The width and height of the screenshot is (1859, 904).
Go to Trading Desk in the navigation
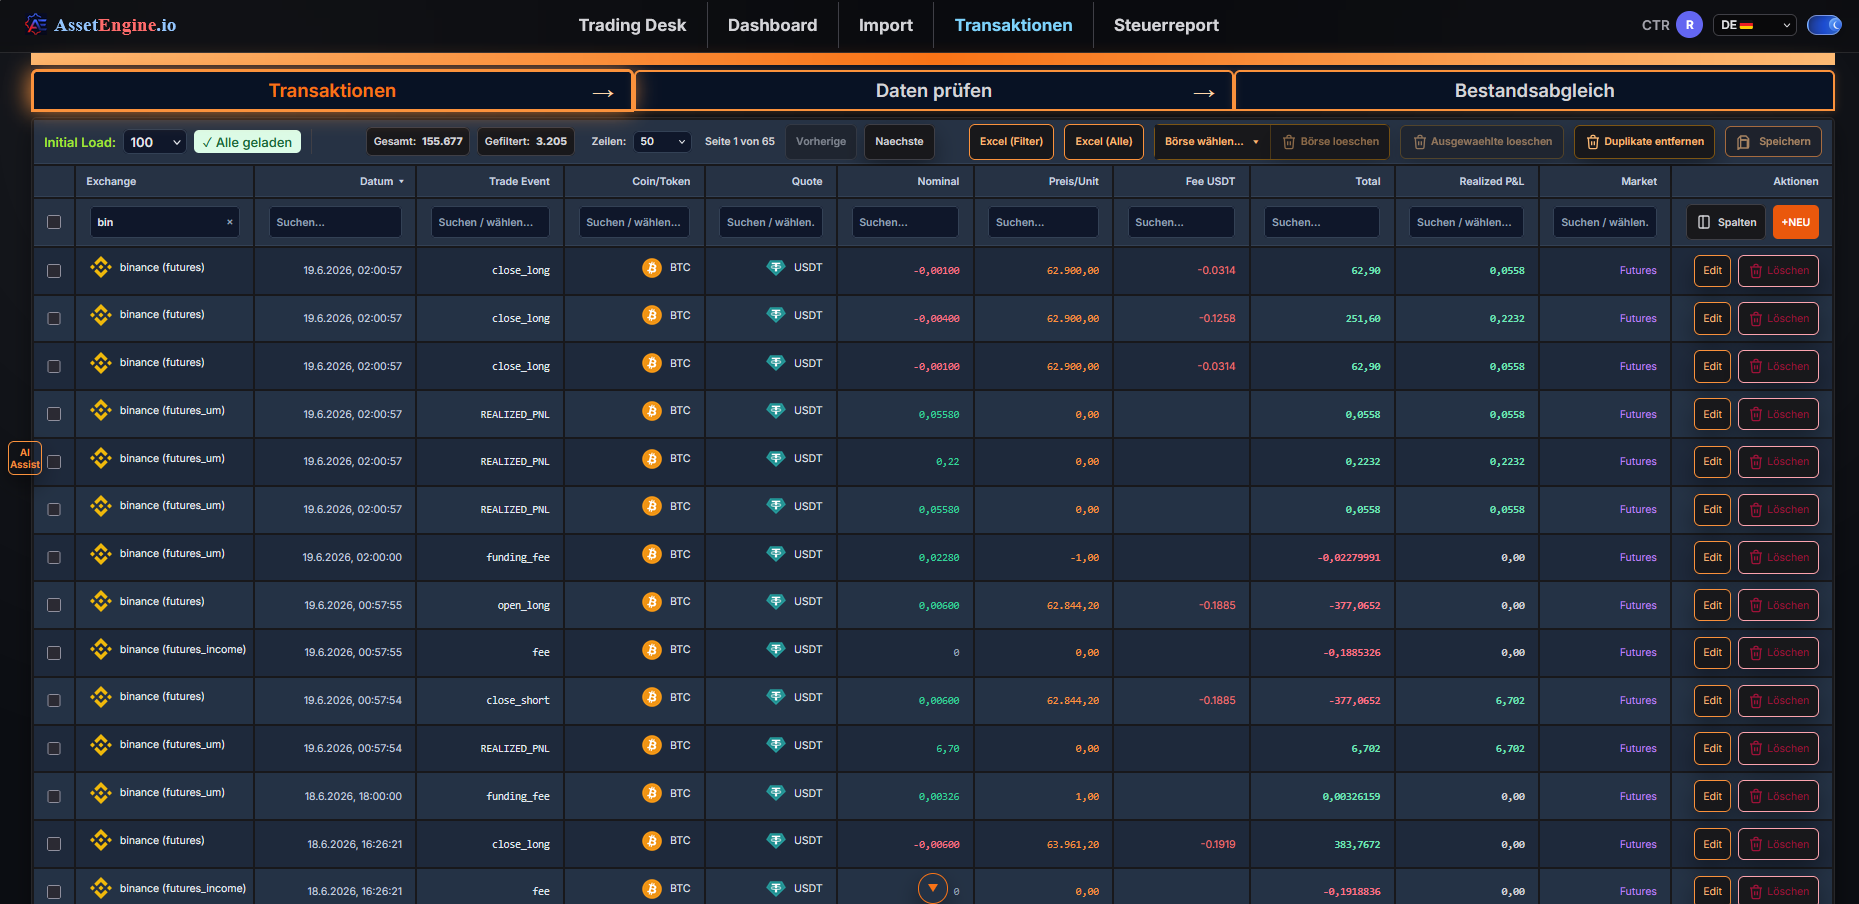632,25
